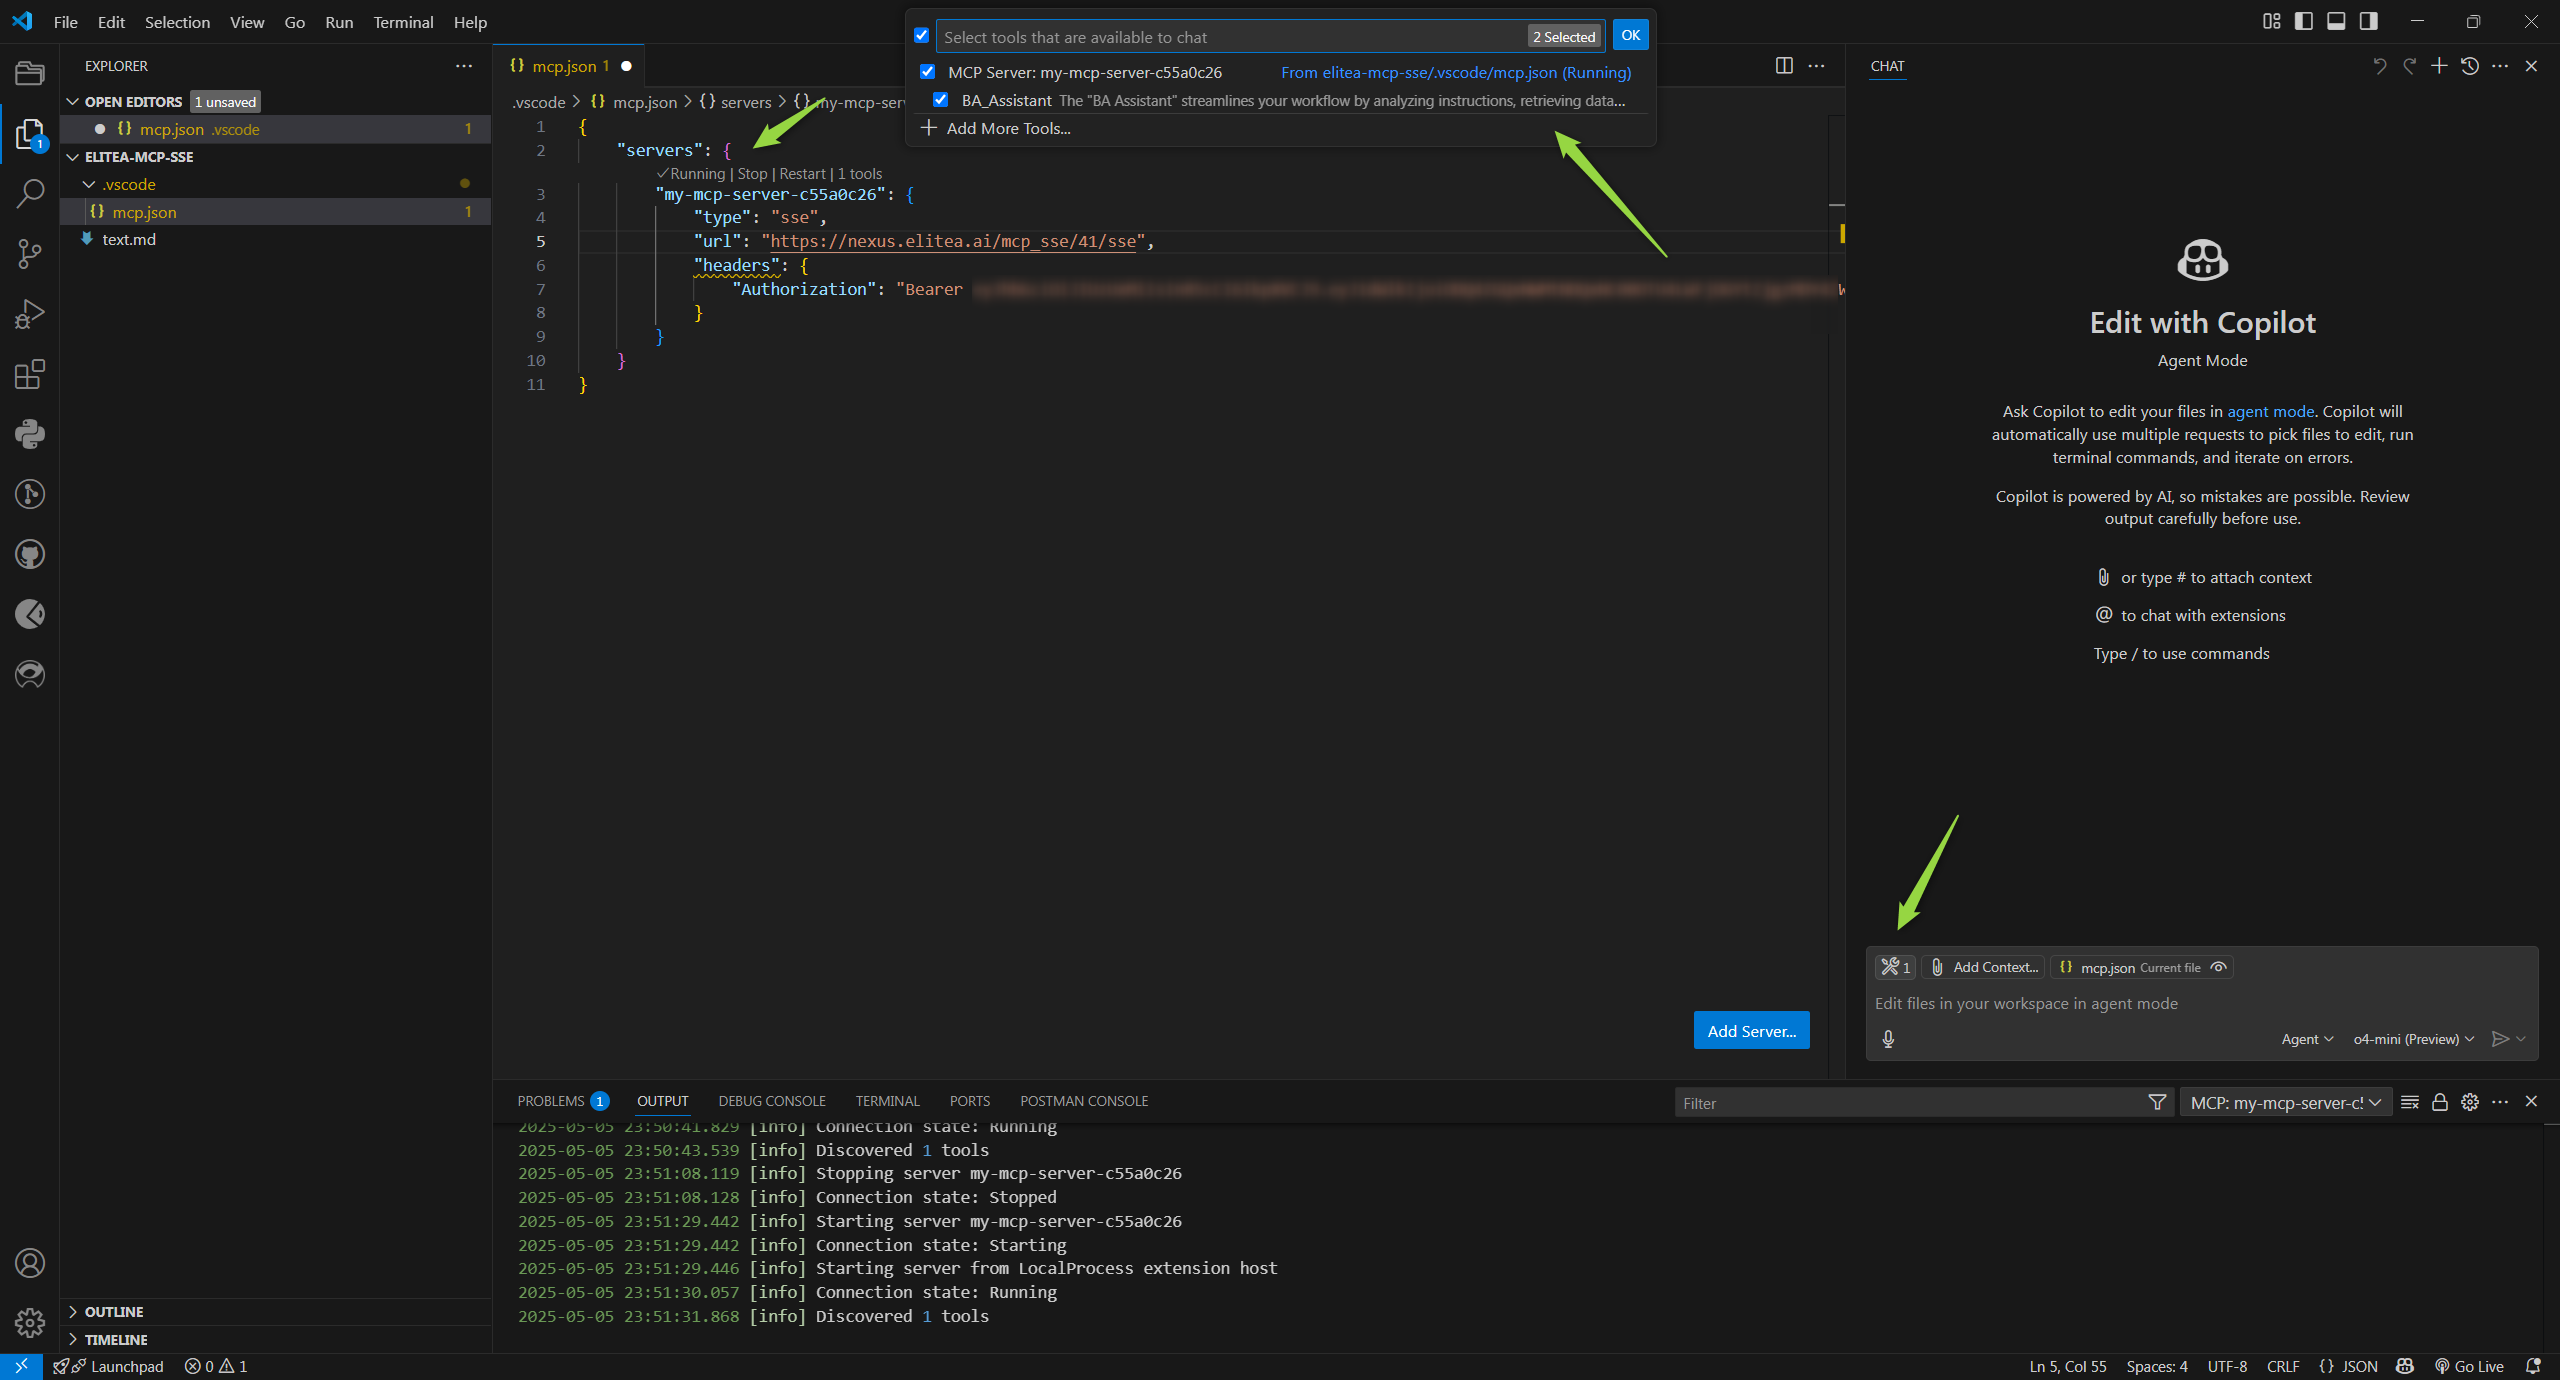Image resolution: width=2560 pixels, height=1380 pixels.
Task: Toggle the secondary side bar layout icon
Action: coord(2368,21)
